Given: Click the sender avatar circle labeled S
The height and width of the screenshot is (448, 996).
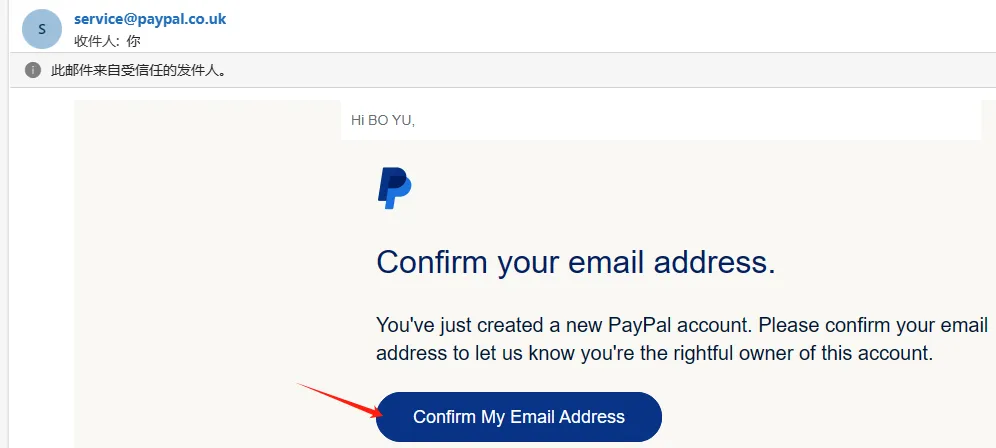Looking at the screenshot, I should coord(42,29).
